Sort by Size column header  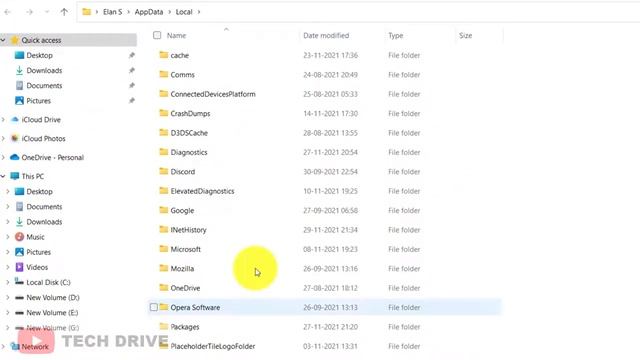point(465,36)
